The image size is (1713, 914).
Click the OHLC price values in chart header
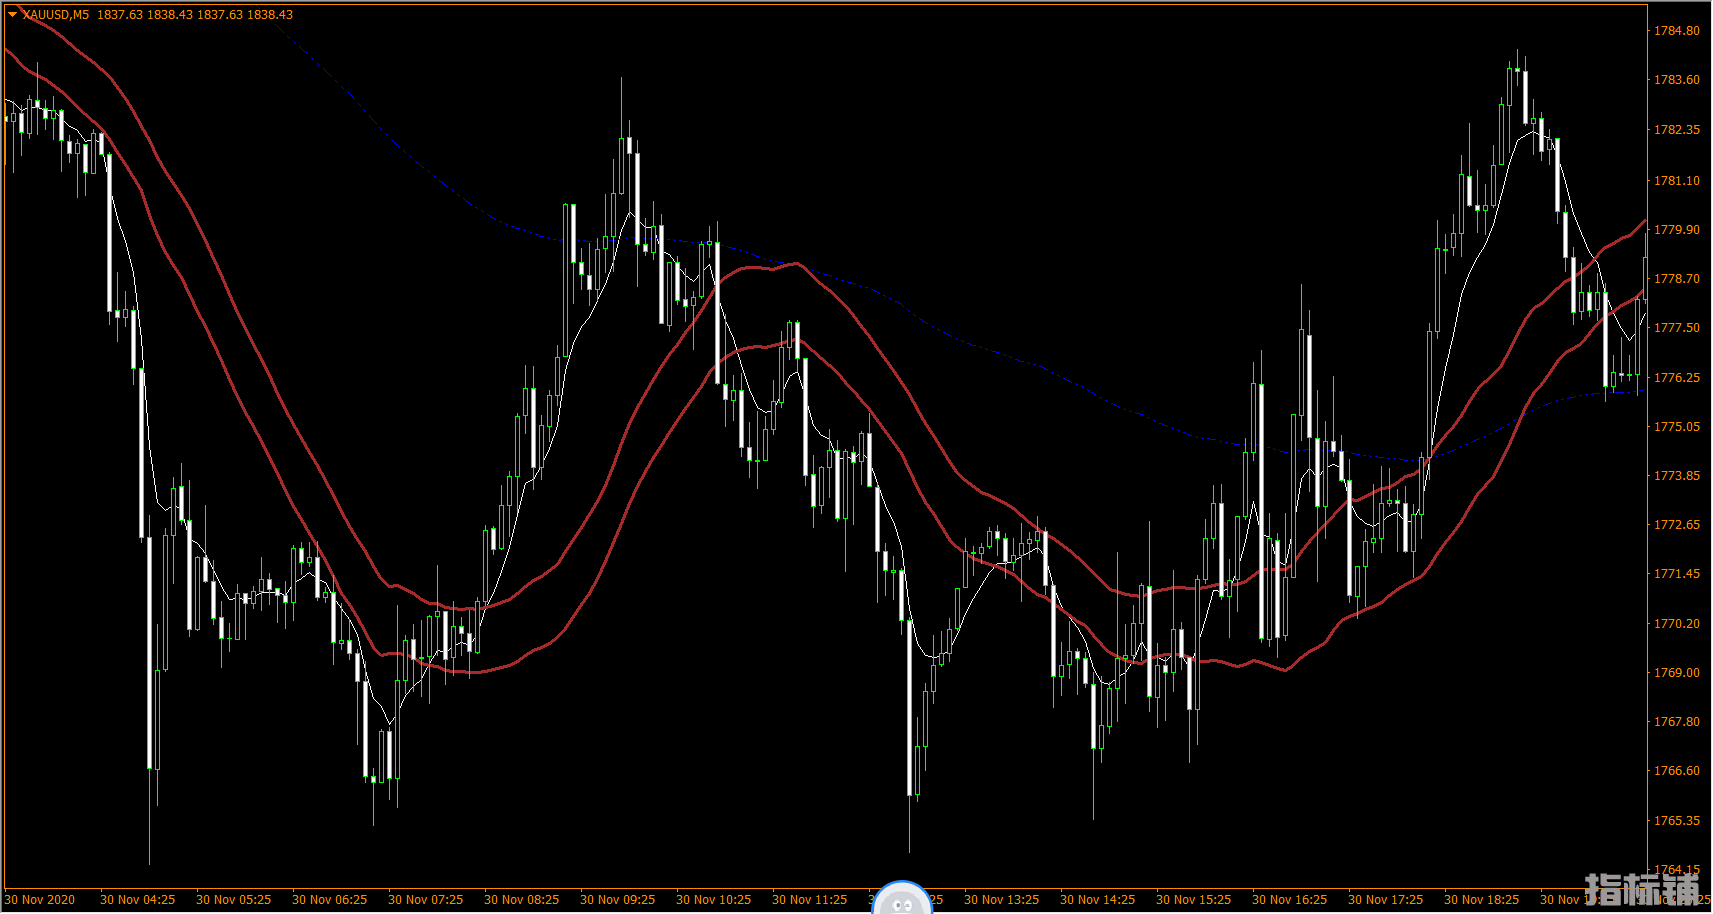(x=195, y=15)
